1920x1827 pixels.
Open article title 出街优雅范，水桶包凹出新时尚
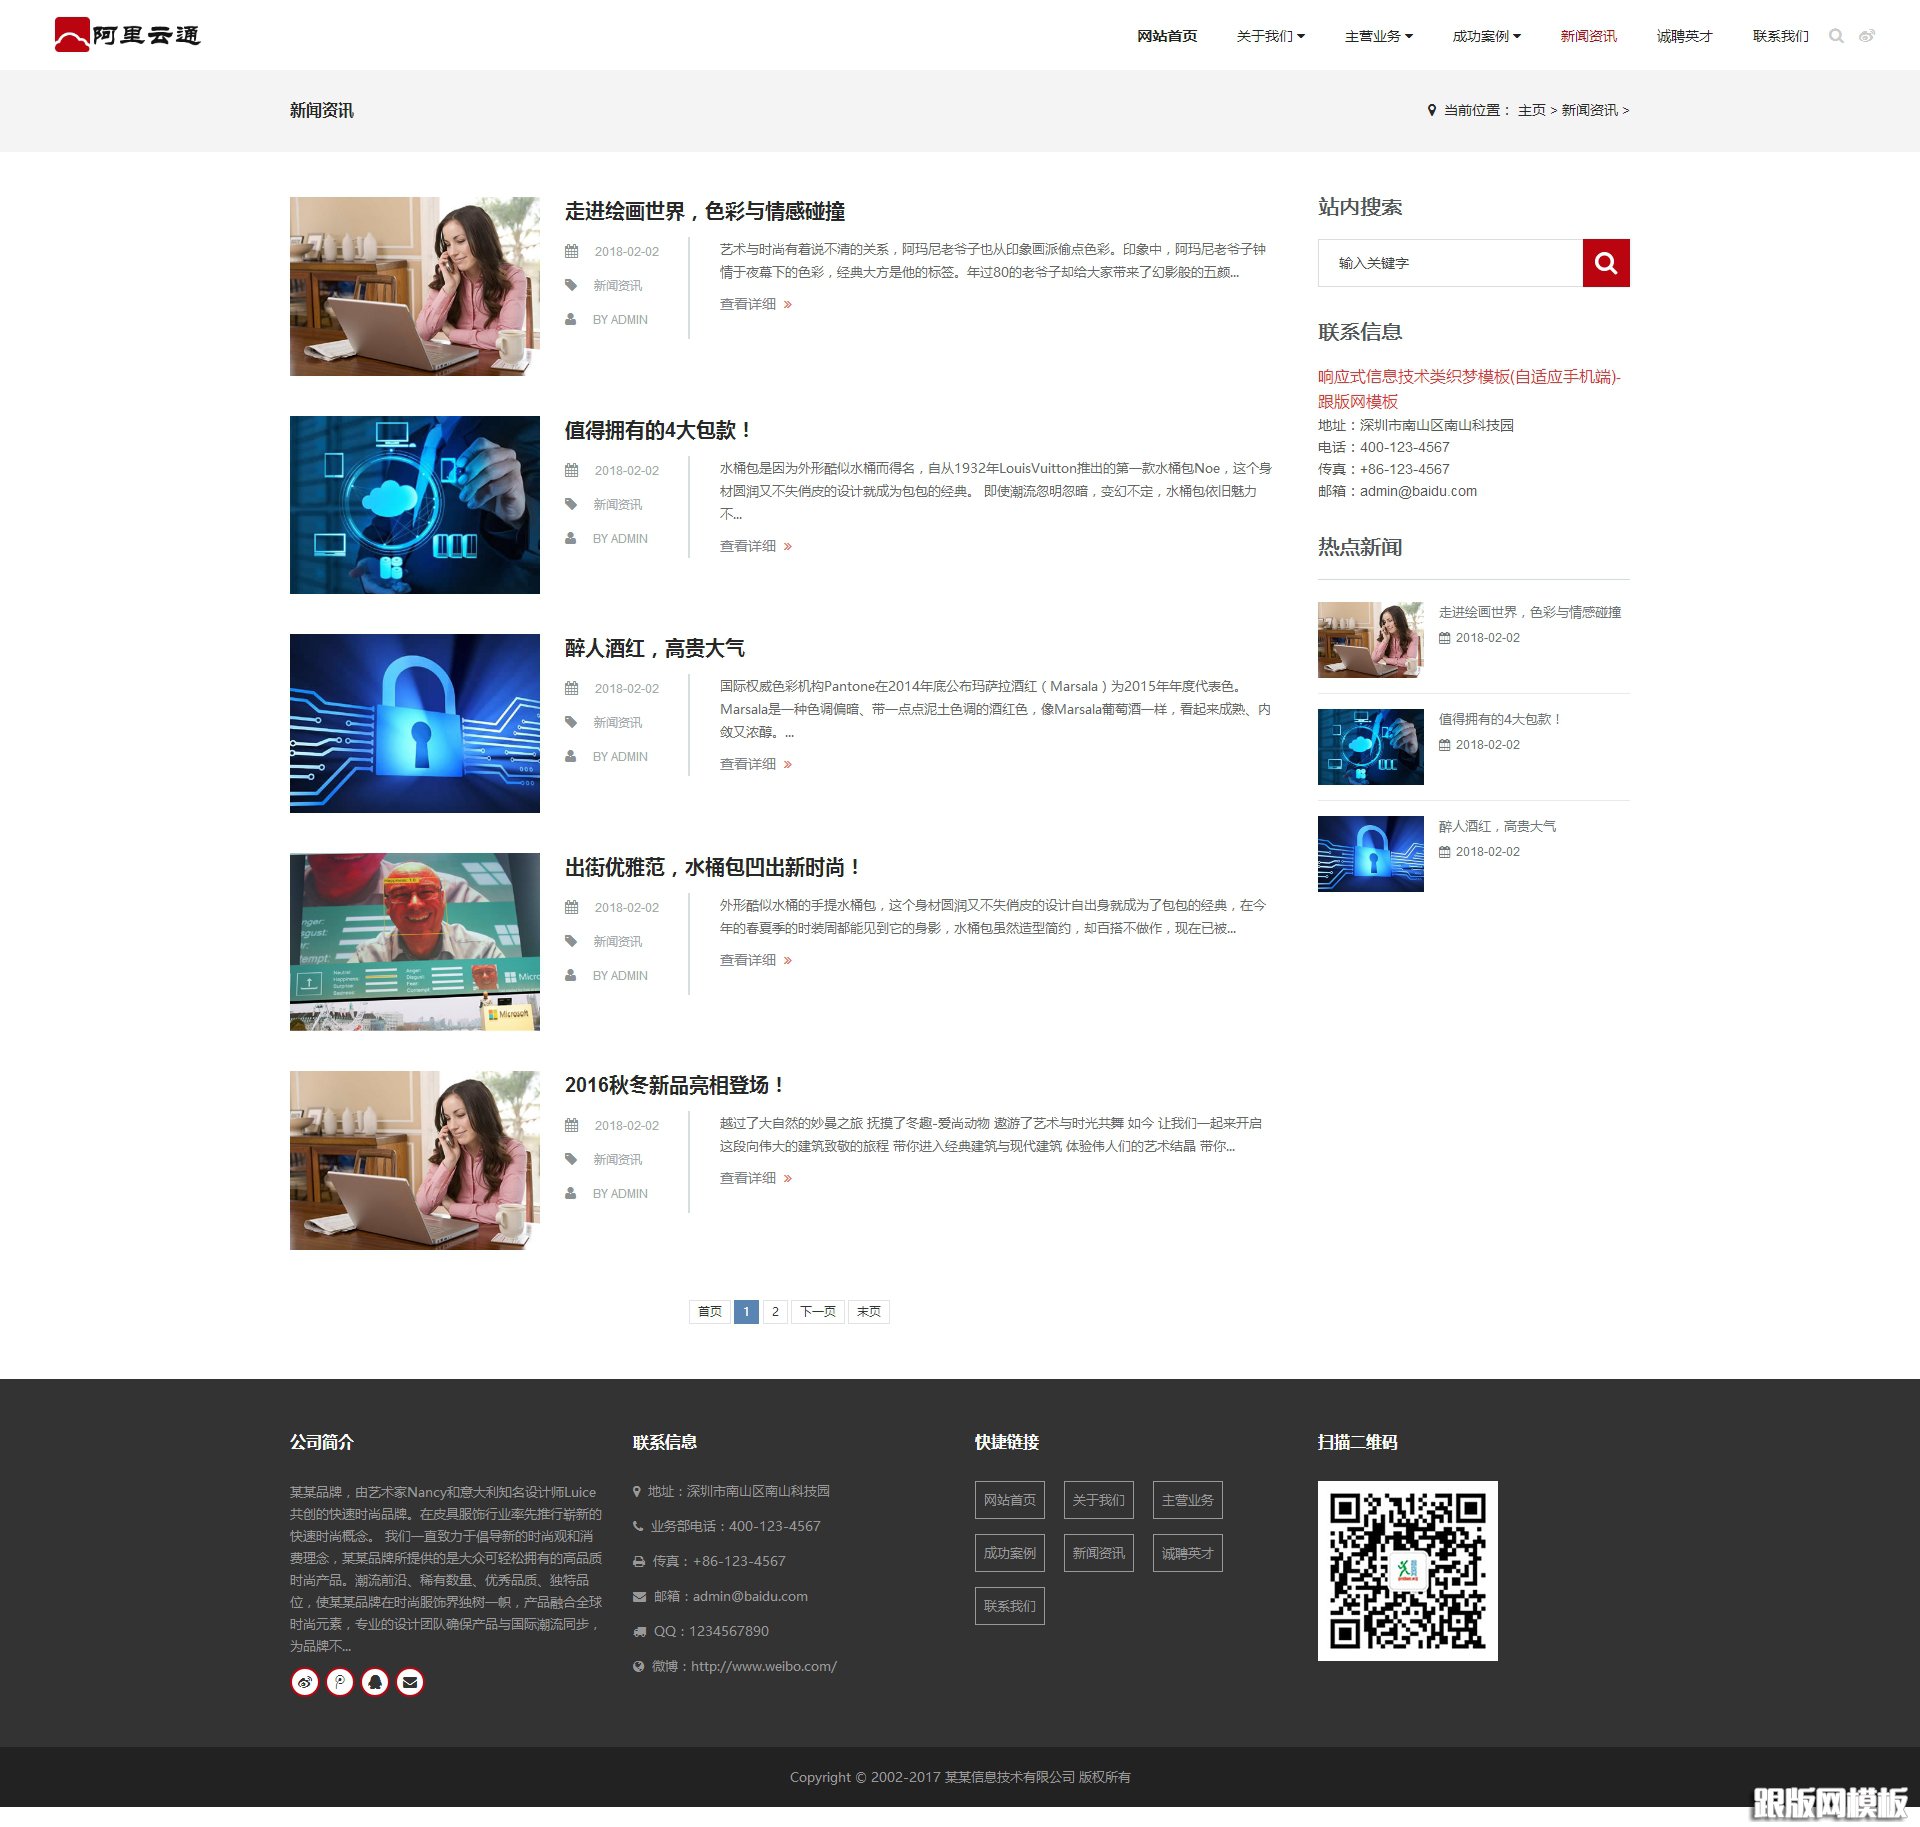click(x=712, y=867)
